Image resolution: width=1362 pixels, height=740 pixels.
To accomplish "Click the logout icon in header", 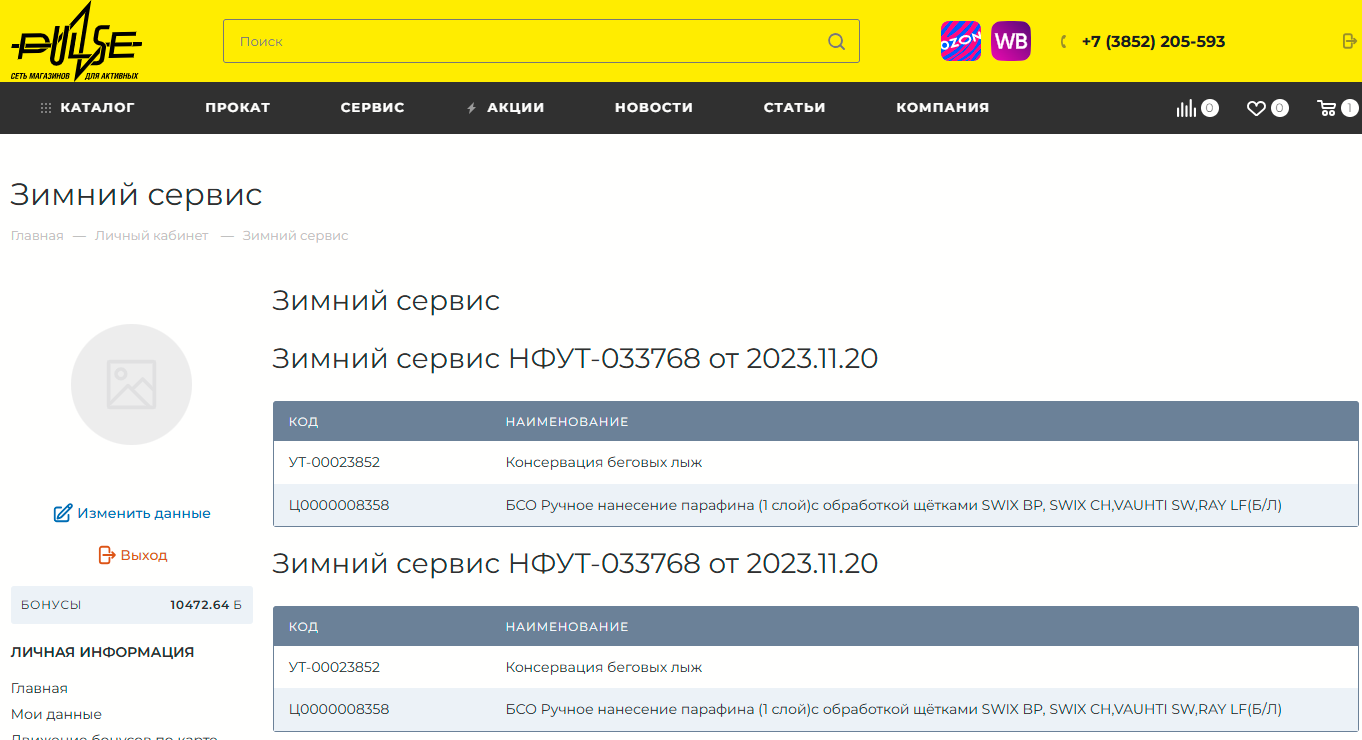I will pyautogui.click(x=1349, y=41).
